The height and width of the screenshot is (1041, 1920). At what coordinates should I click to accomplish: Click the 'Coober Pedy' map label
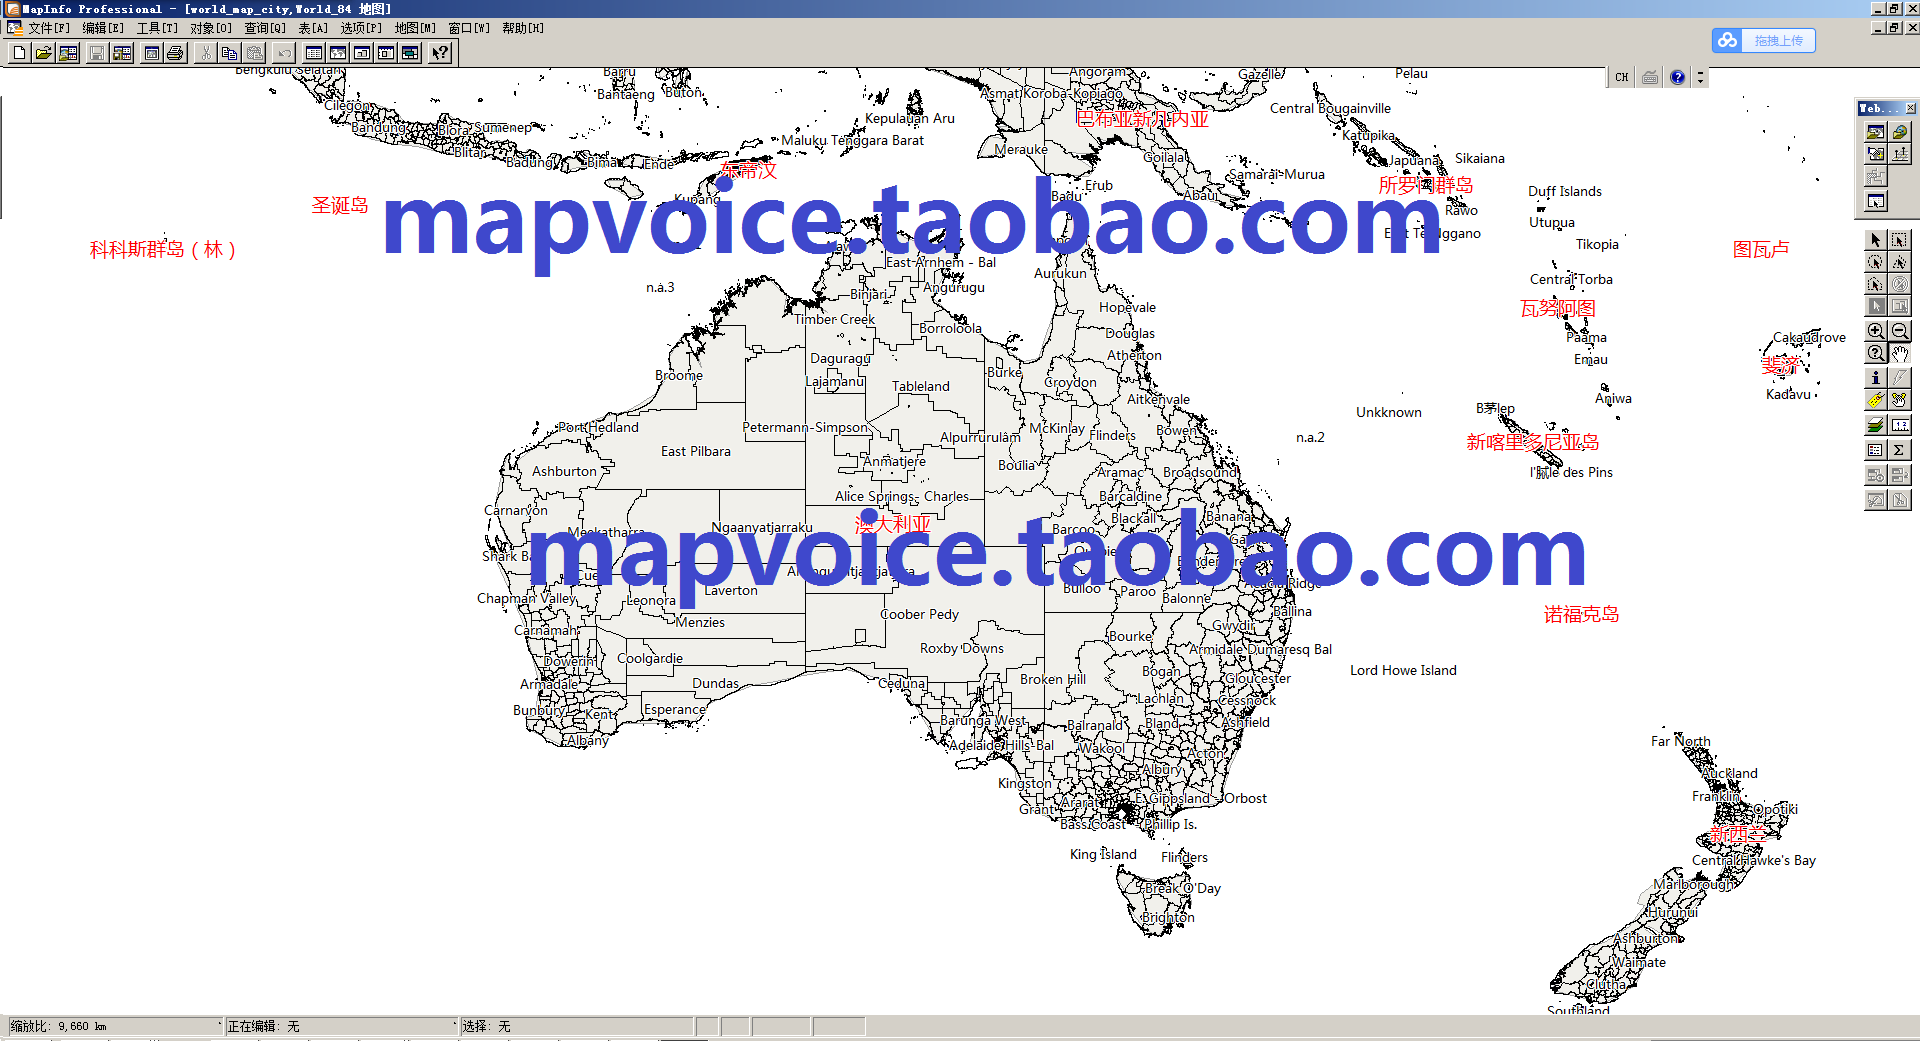coord(919,614)
